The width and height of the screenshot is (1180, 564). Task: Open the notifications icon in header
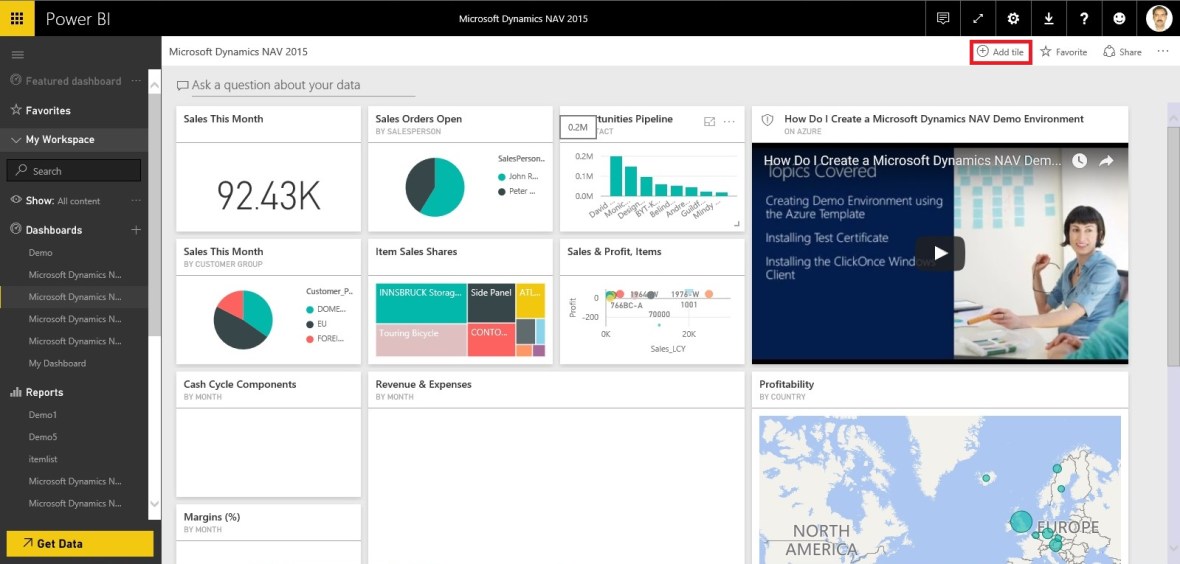pyautogui.click(x=942, y=18)
